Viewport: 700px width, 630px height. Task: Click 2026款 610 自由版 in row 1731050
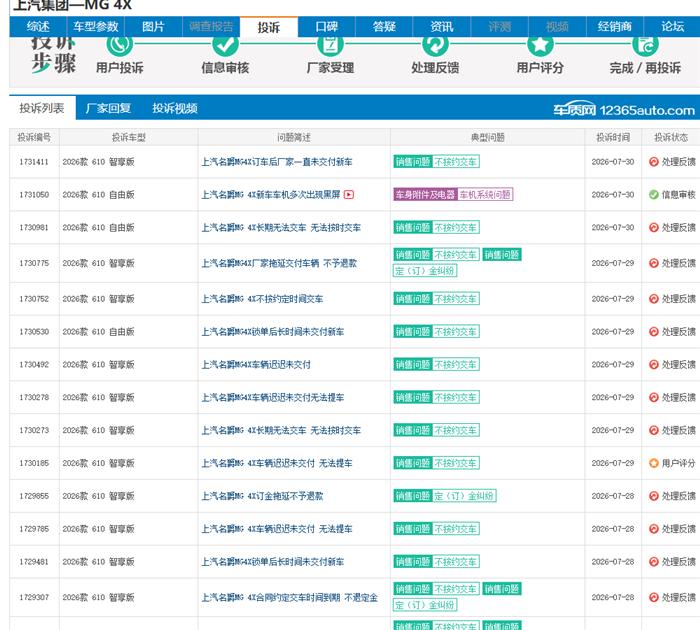(98, 194)
